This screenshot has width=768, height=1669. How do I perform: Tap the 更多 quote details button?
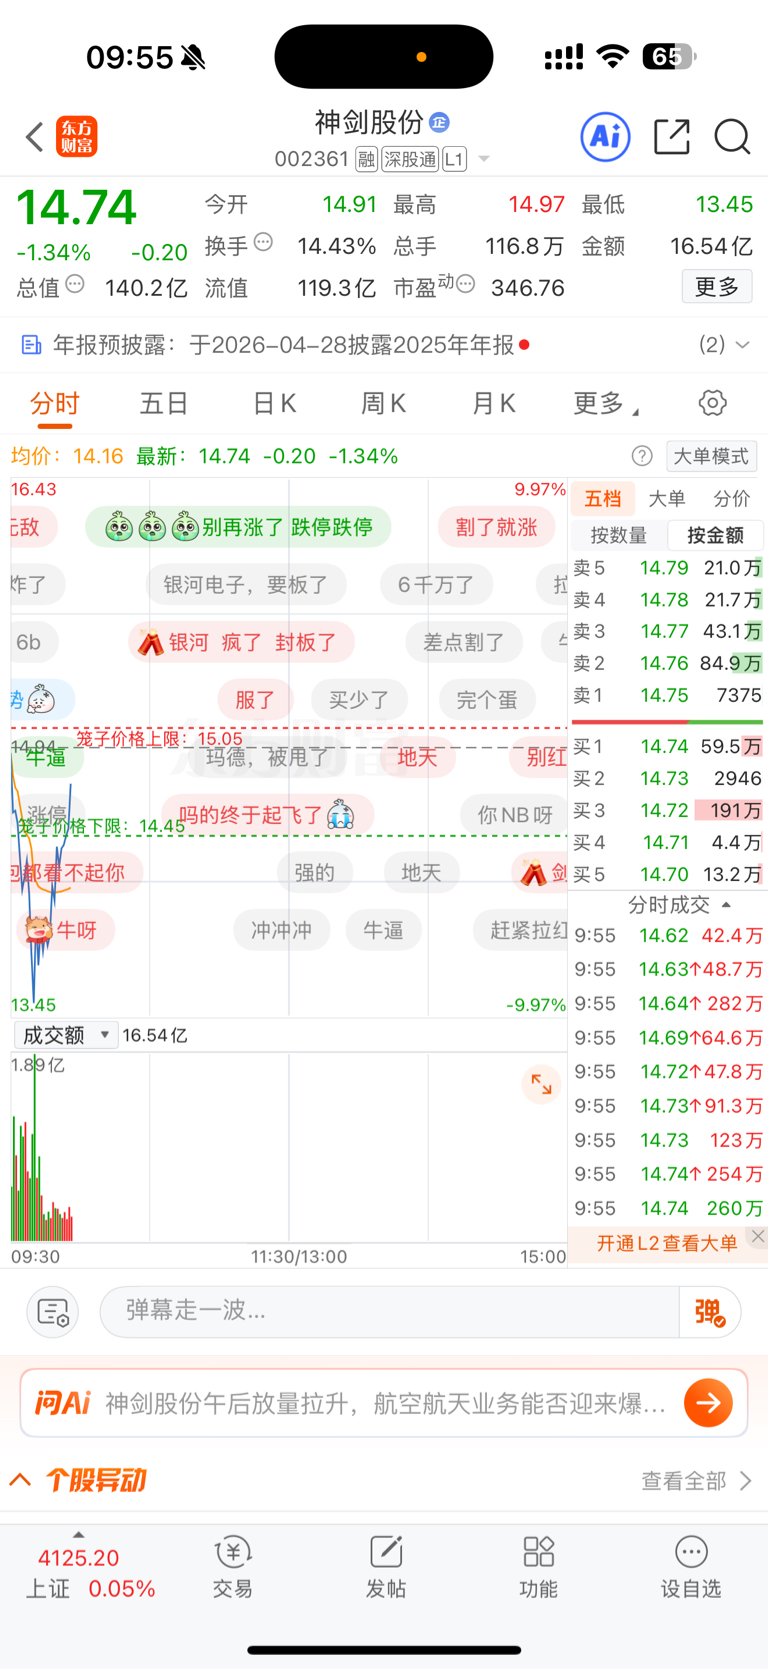[x=717, y=287]
